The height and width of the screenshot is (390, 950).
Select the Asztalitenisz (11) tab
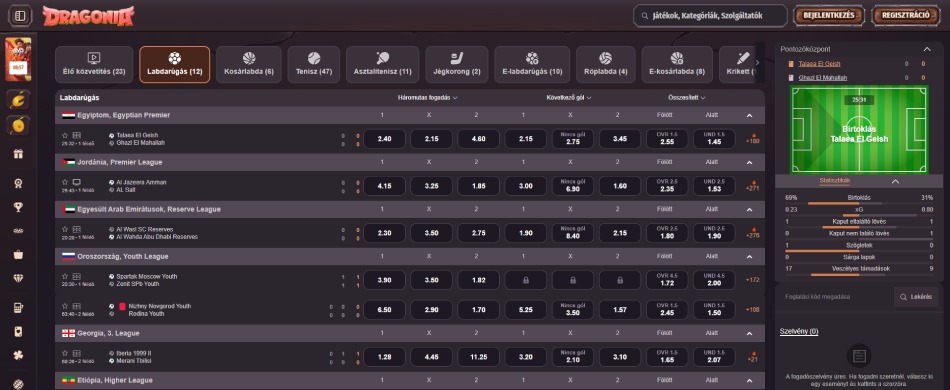coord(382,65)
